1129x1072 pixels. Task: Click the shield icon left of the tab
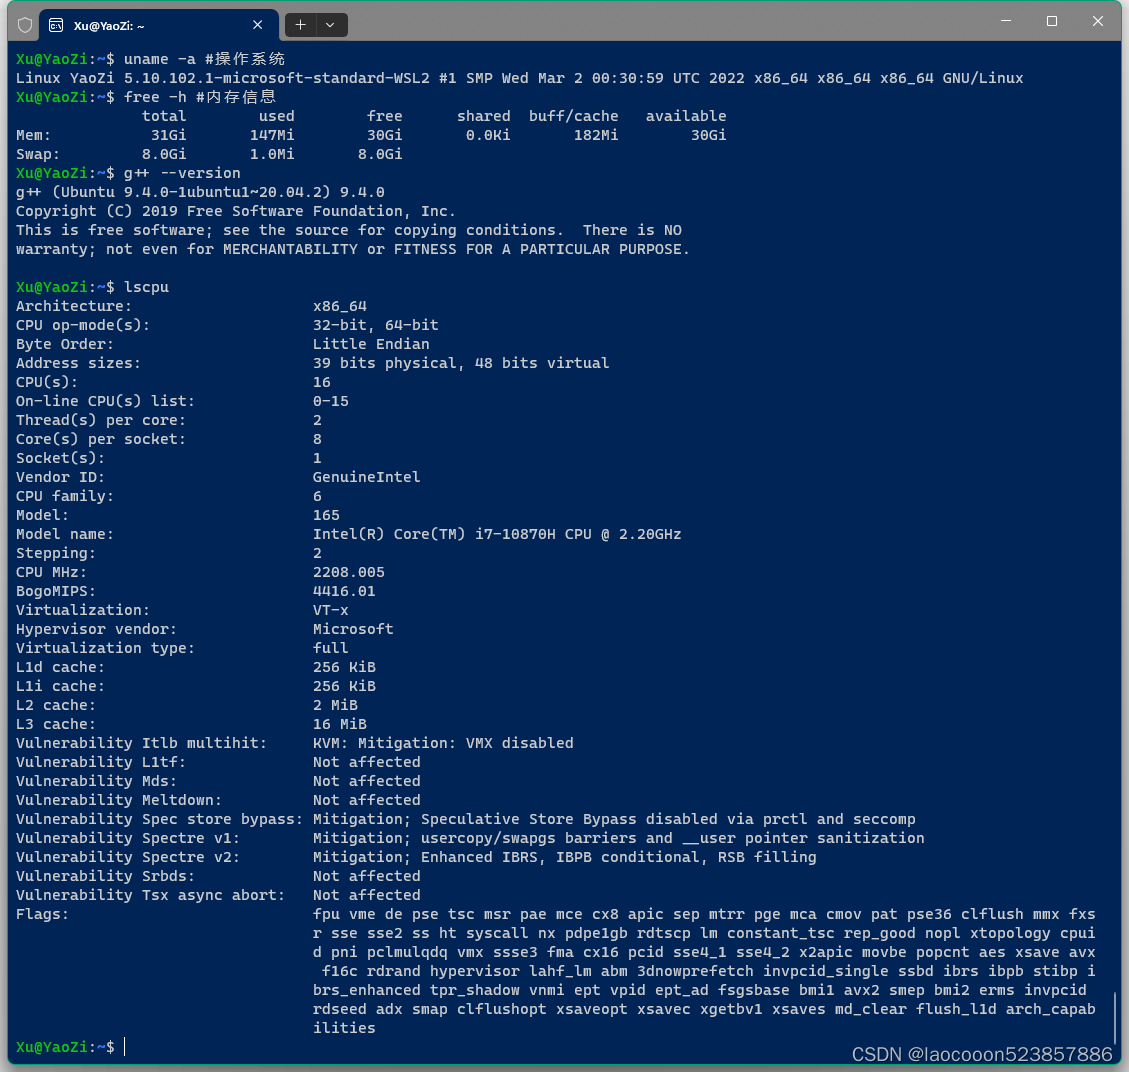coord(25,26)
